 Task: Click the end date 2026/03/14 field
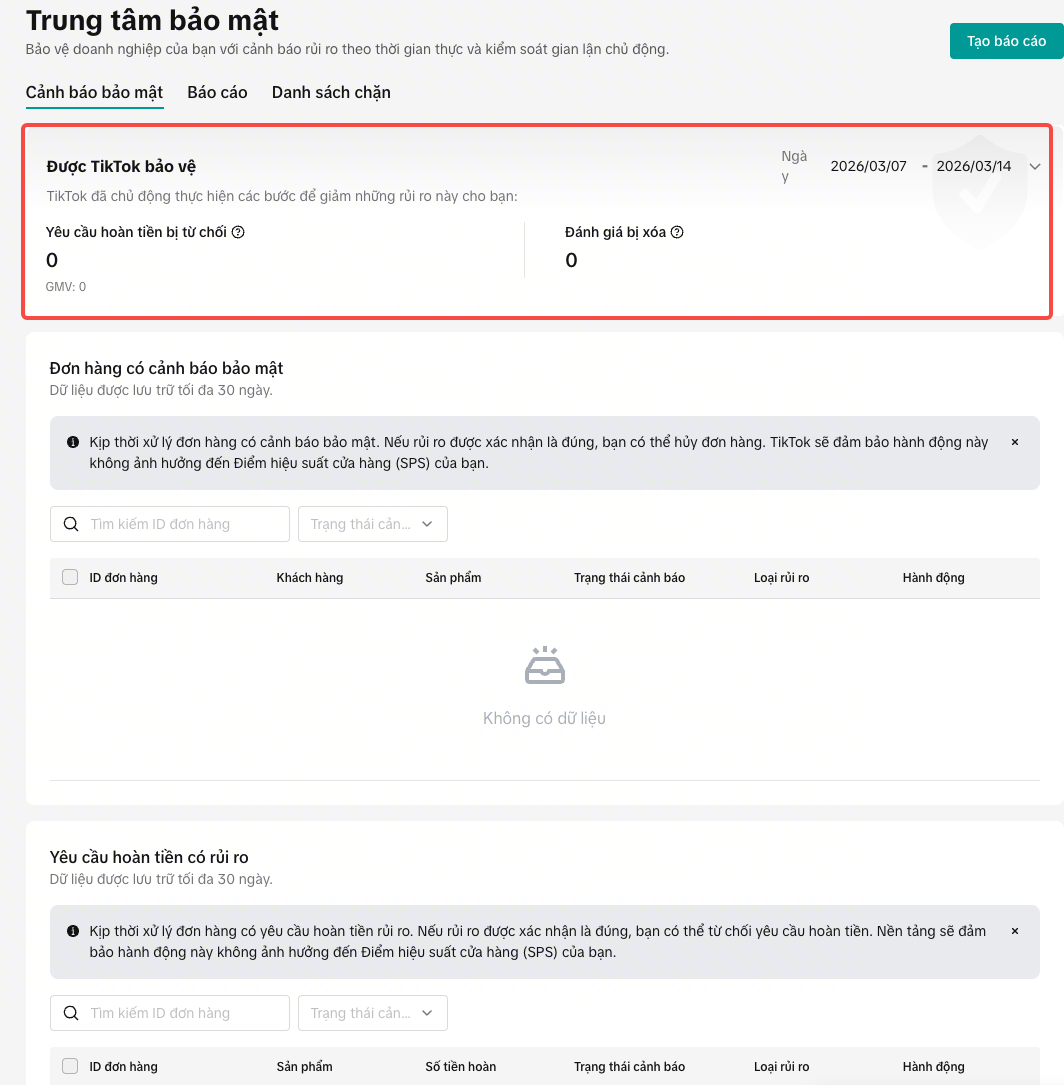pyautogui.click(x=974, y=166)
